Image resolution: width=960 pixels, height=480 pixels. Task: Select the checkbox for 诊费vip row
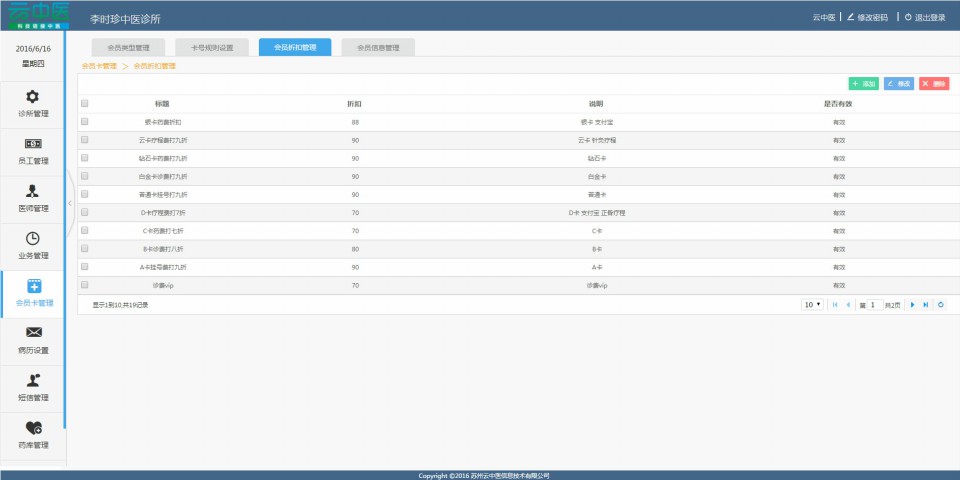[x=85, y=285]
